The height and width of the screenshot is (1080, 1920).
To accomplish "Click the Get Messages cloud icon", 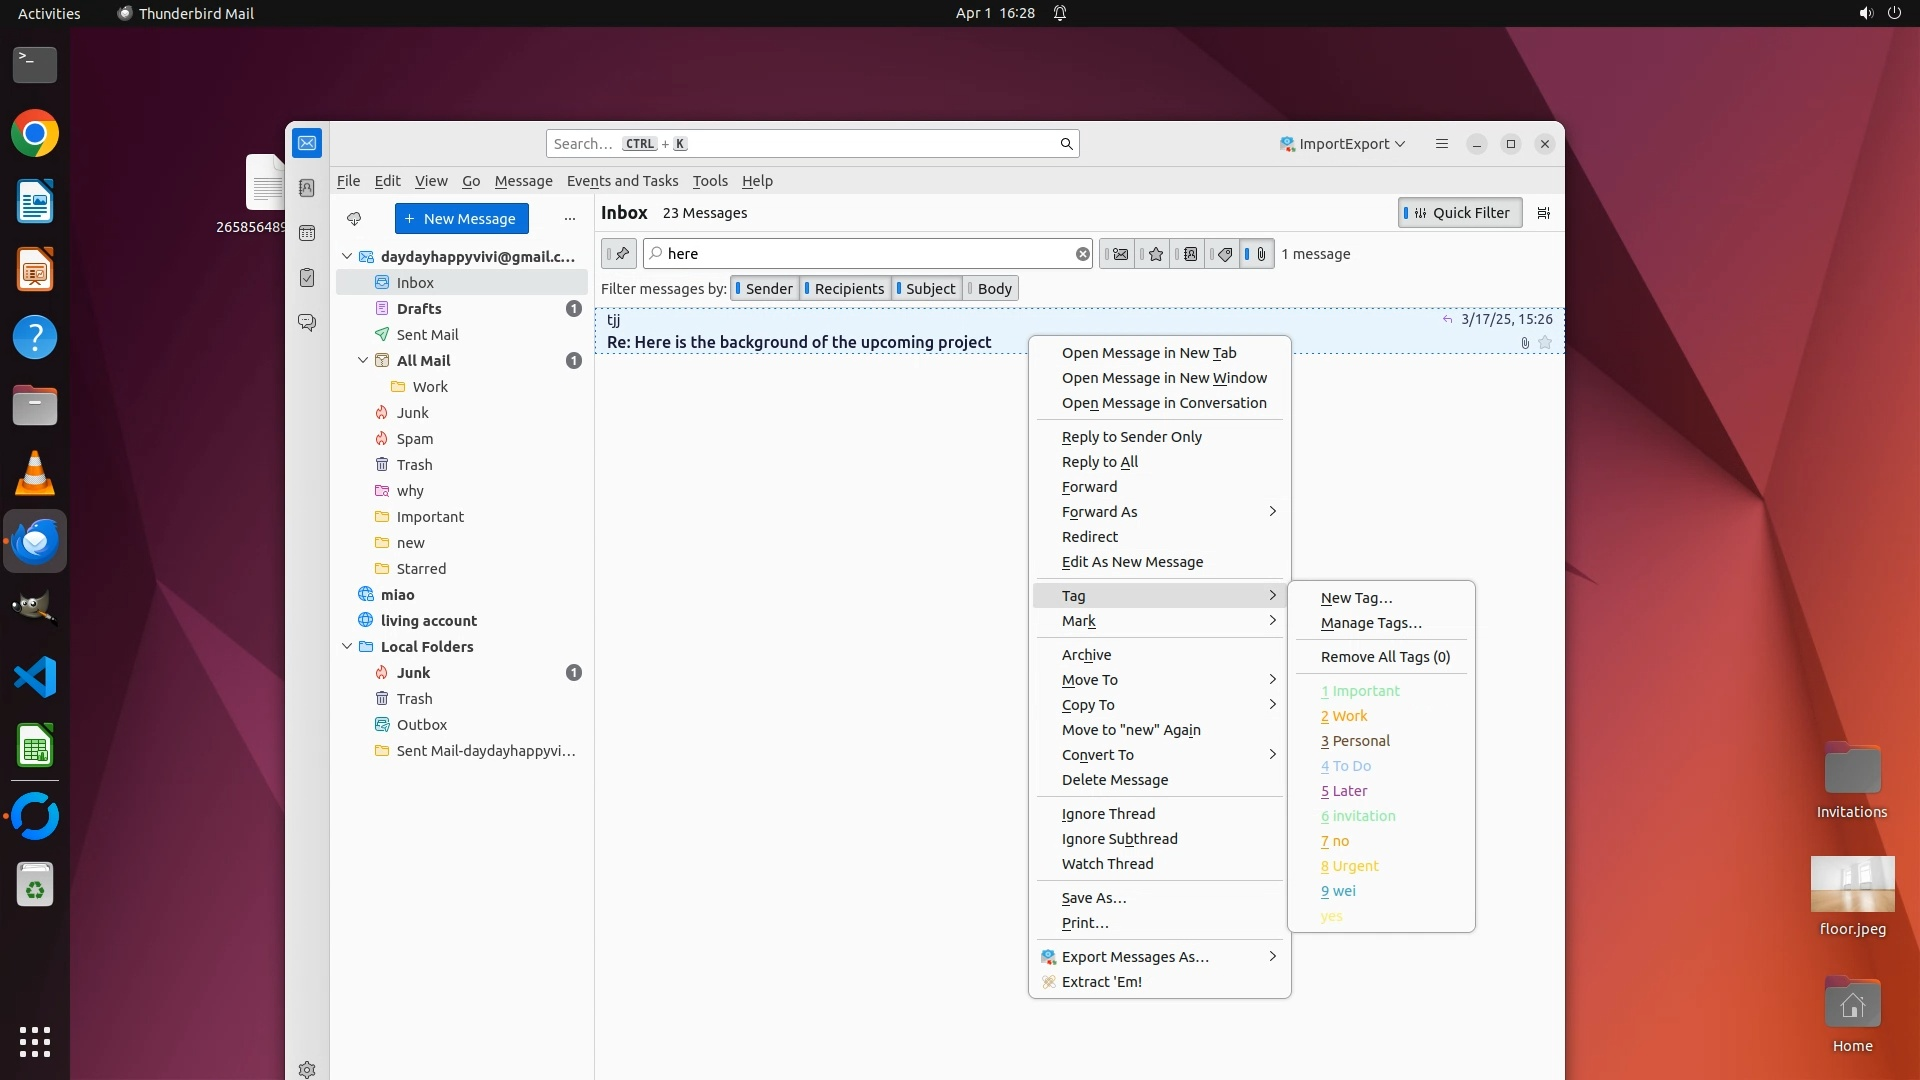I will tap(353, 219).
